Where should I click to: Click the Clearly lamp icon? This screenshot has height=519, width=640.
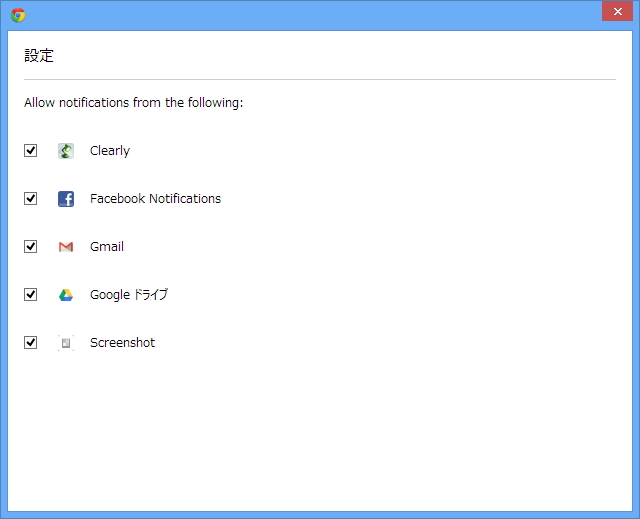(66, 151)
